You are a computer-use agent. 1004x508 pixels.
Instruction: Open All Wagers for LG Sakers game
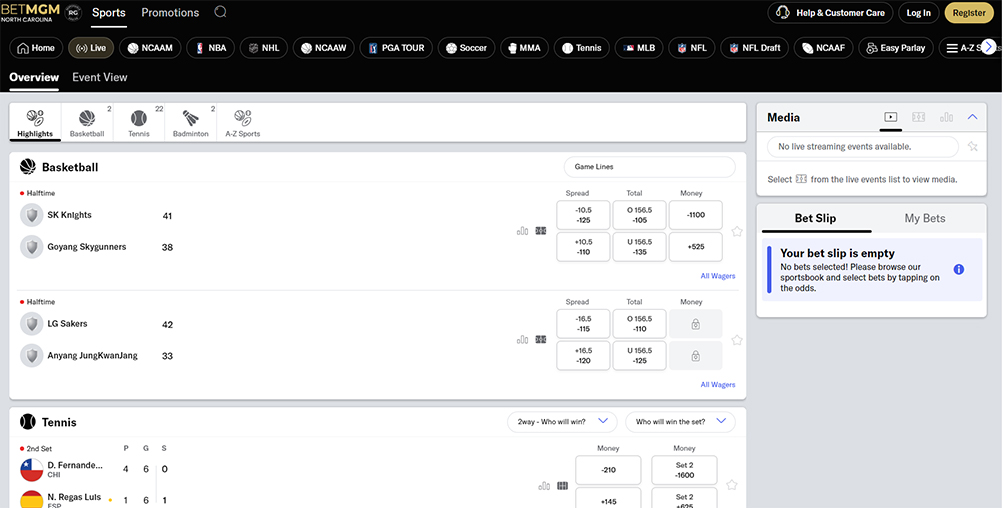click(718, 385)
